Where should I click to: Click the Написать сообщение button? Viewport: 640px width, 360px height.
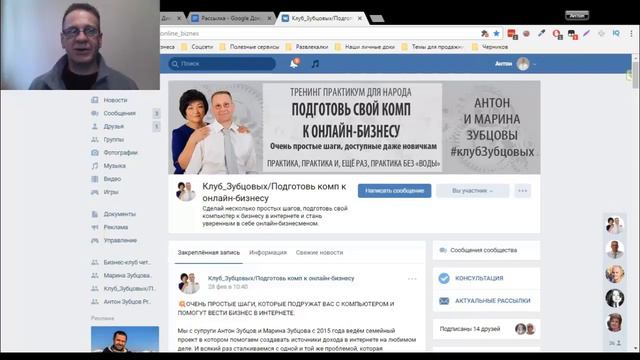click(394, 191)
